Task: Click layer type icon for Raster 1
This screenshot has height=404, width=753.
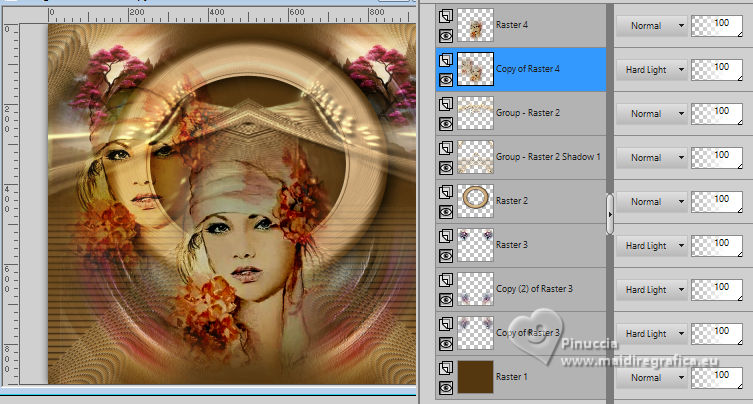Action: click(x=446, y=368)
